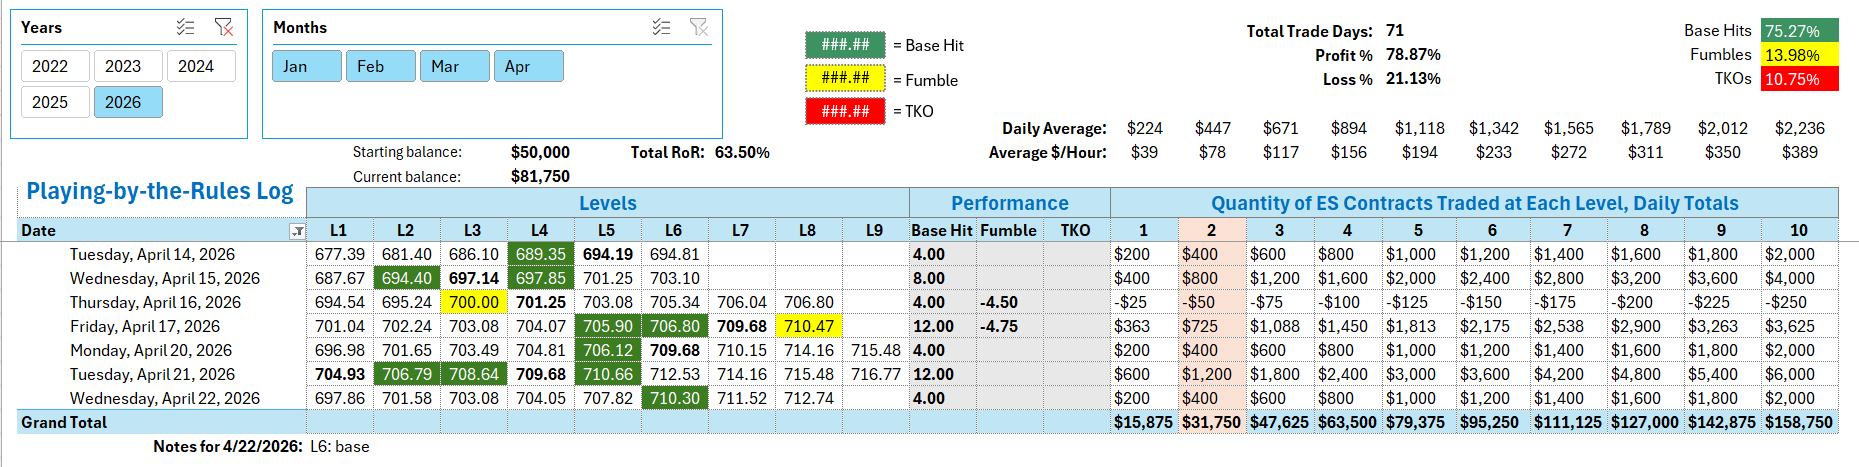Select the Starting balance $50,000 cell
Screen dimensions: 1859x467
(540, 152)
